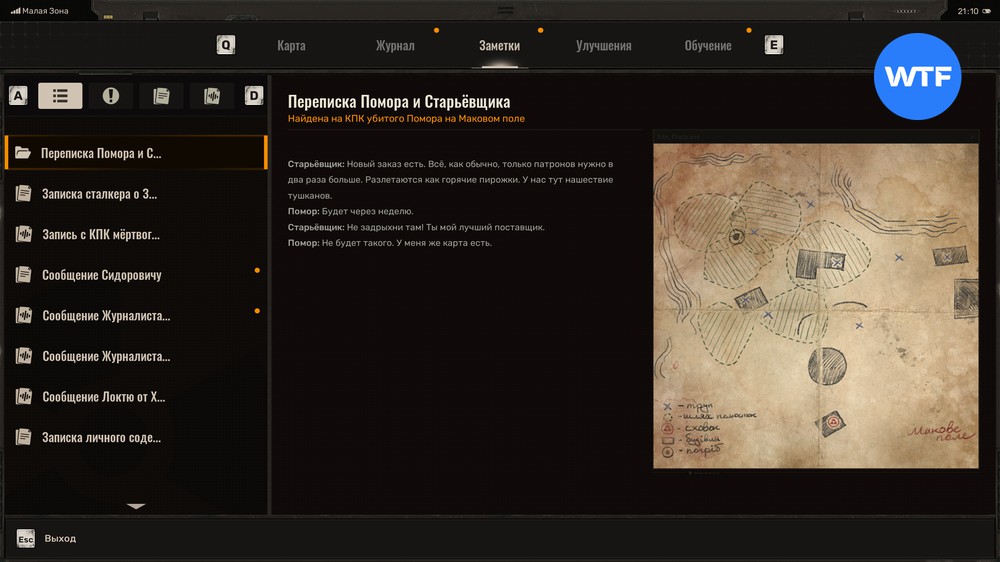Open the Журнал tab
This screenshot has width=1000, height=562.
click(x=395, y=46)
